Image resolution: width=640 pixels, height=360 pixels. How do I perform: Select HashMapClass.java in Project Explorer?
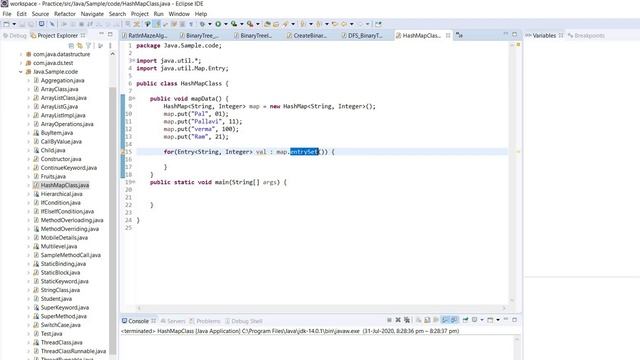click(x=64, y=185)
